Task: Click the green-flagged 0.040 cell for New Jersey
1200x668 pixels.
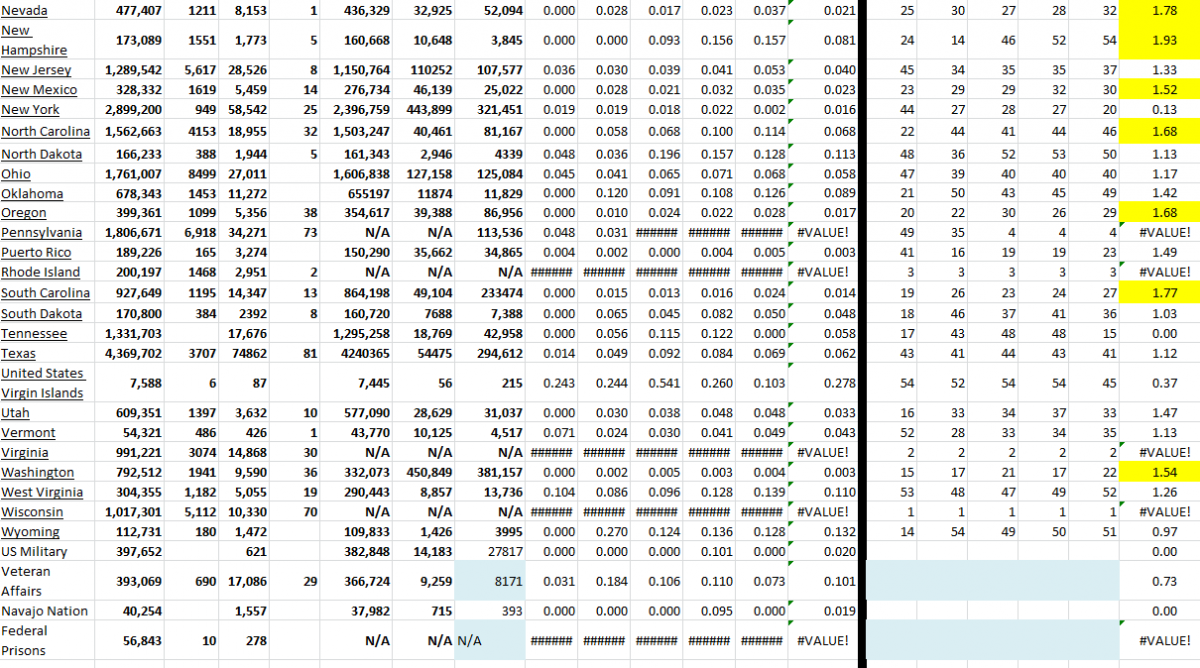Action: (824, 69)
